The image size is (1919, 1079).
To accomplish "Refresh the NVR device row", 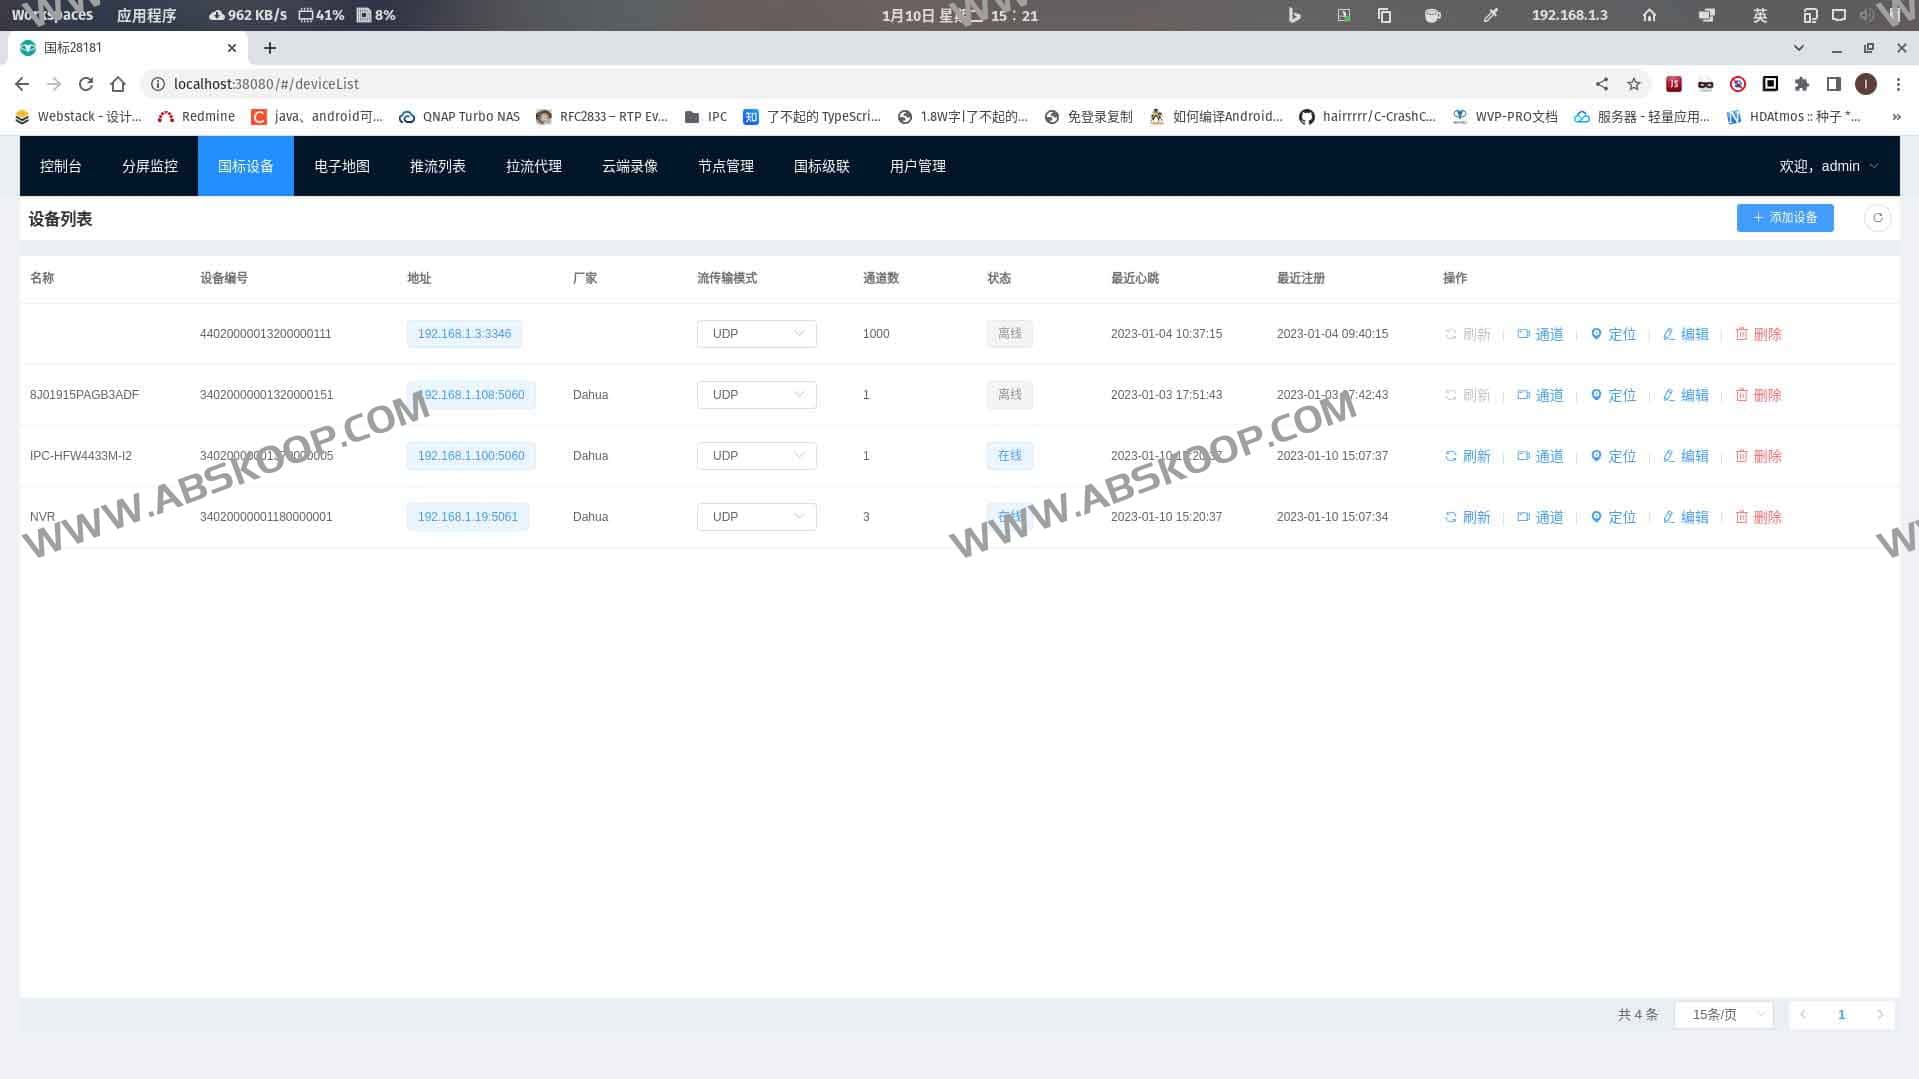I will pyautogui.click(x=1467, y=517).
